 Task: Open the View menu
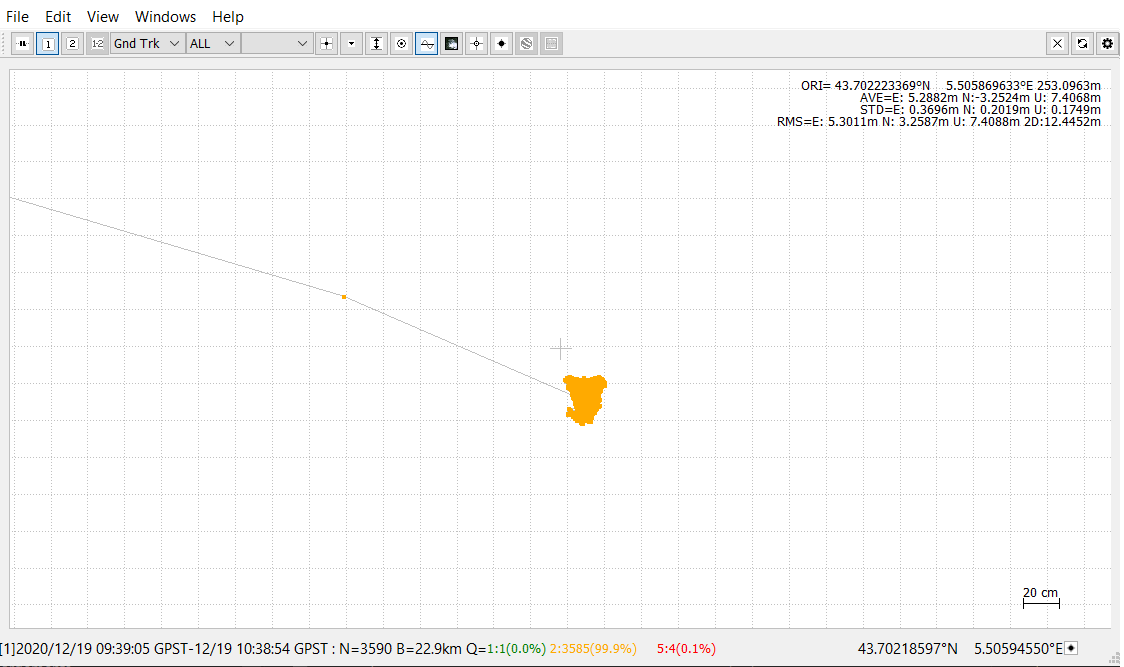tap(103, 16)
